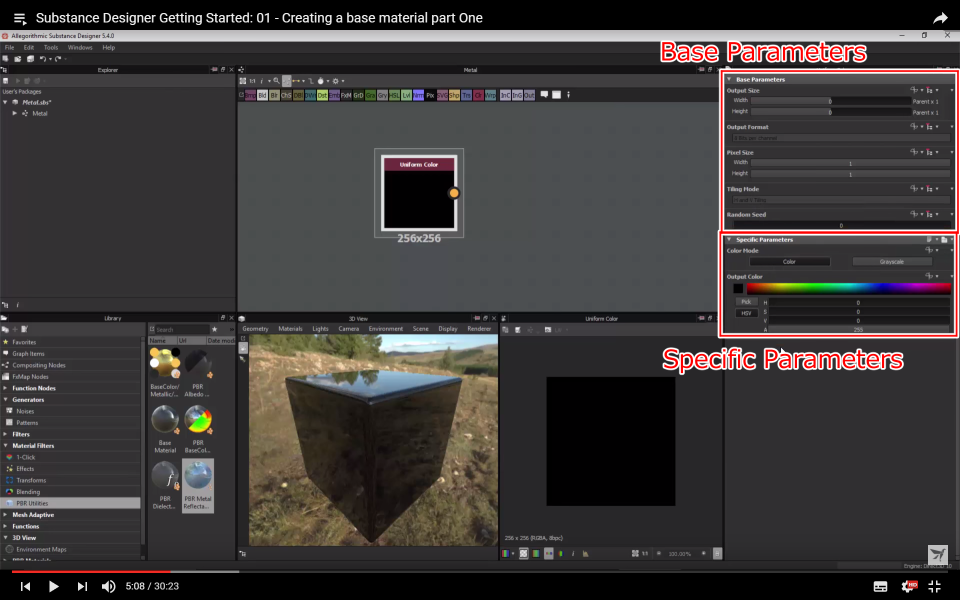The width and height of the screenshot is (960, 600).
Task: Add a Distance node via Dst icon
Action: tap(322, 96)
